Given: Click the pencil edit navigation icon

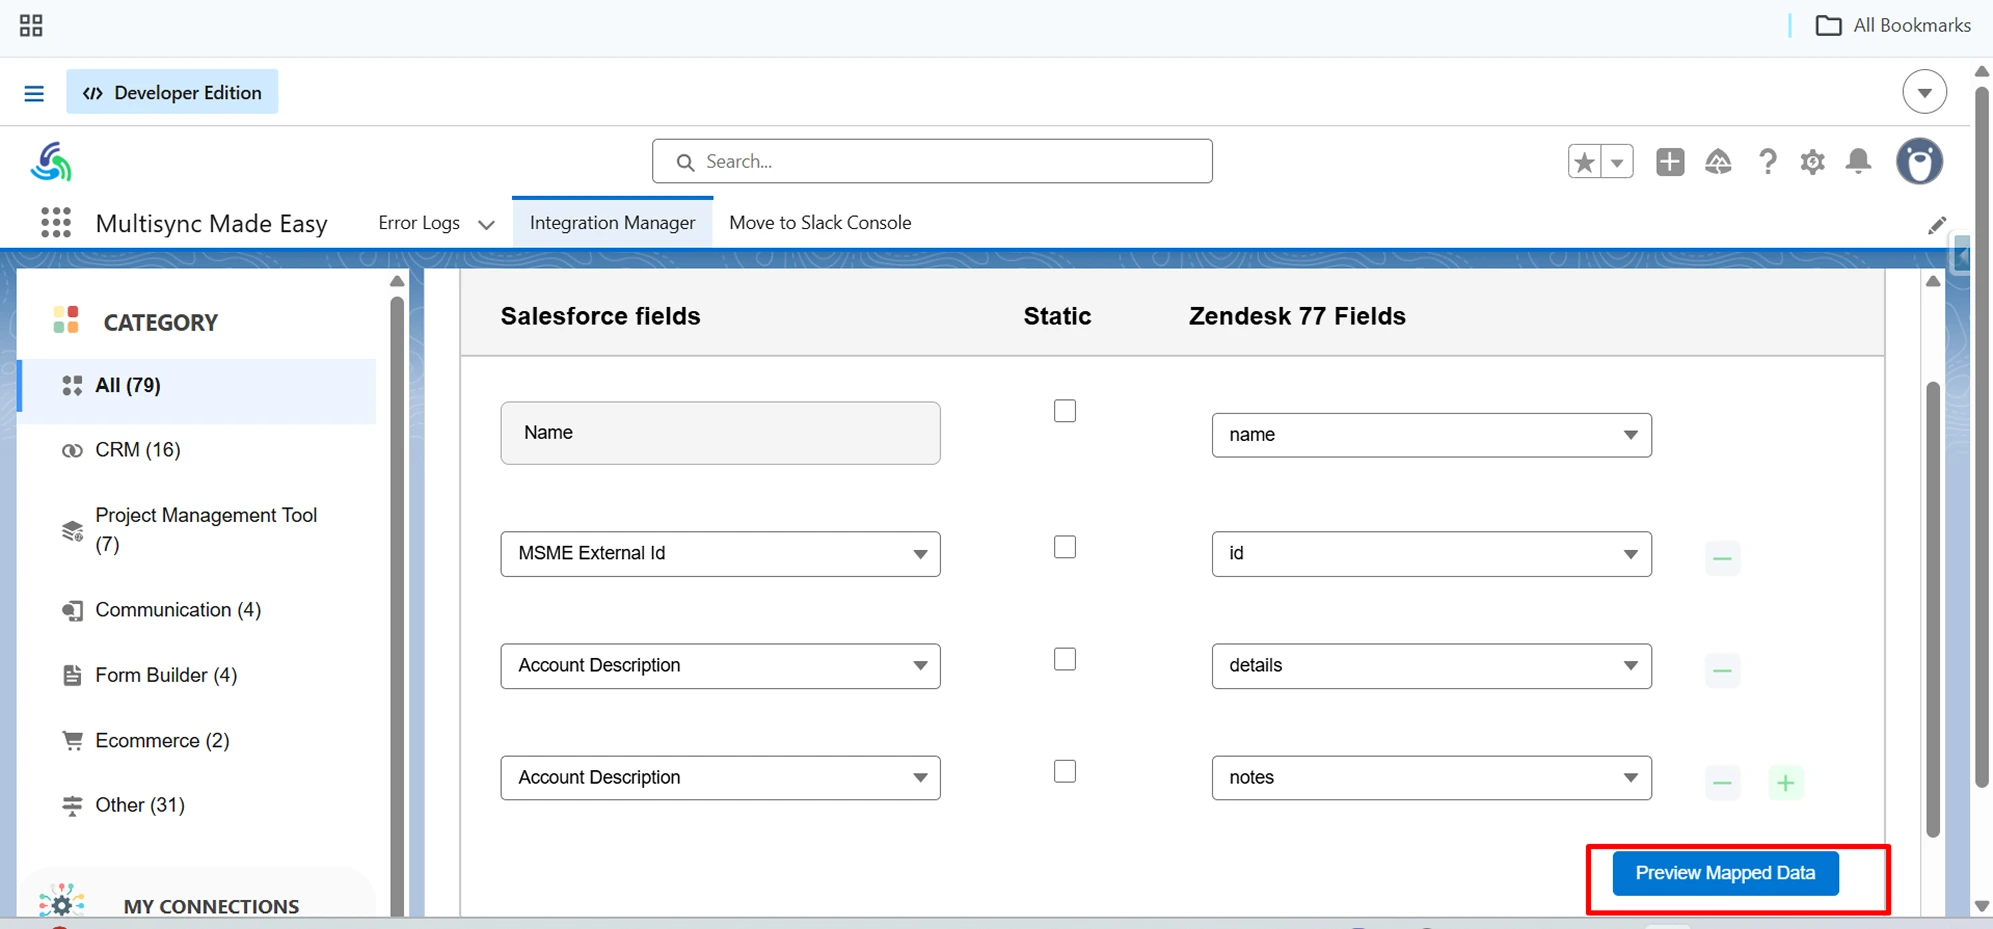Looking at the screenshot, I should click(1936, 226).
